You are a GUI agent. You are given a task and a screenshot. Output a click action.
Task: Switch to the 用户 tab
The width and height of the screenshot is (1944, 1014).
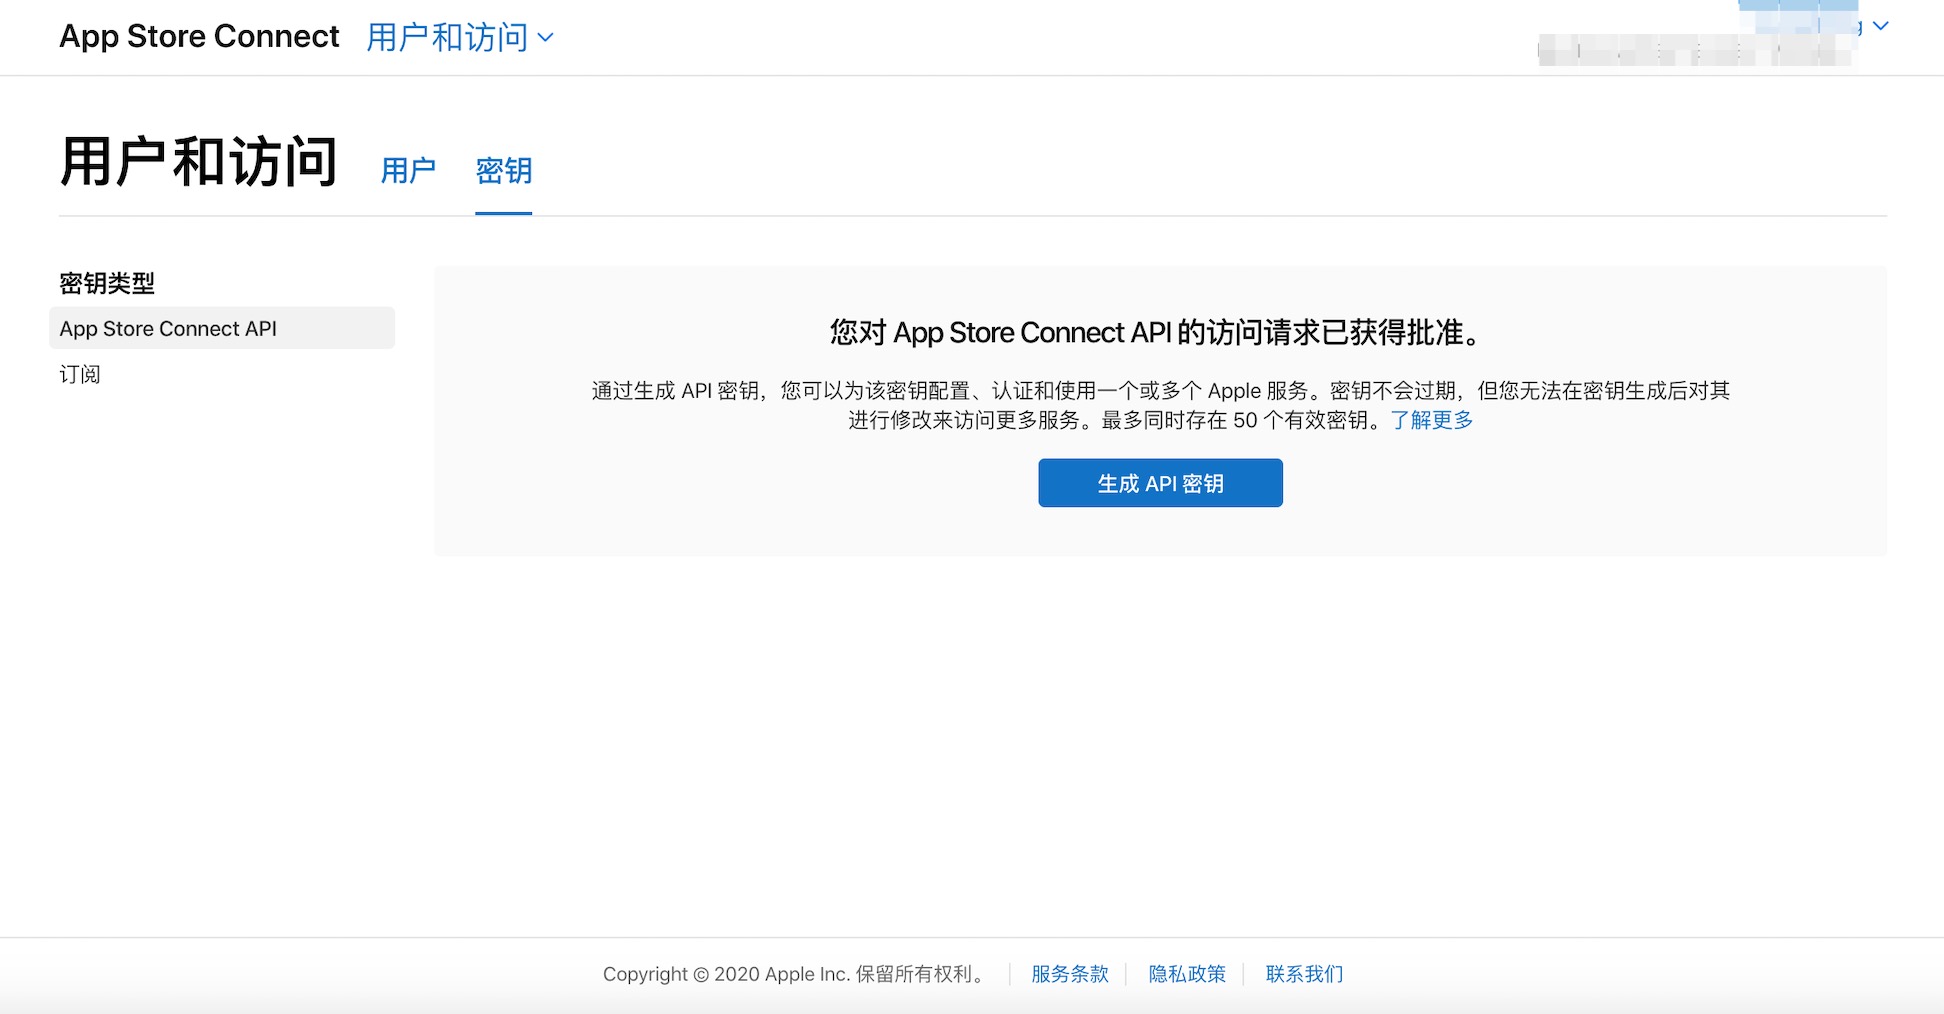click(408, 171)
